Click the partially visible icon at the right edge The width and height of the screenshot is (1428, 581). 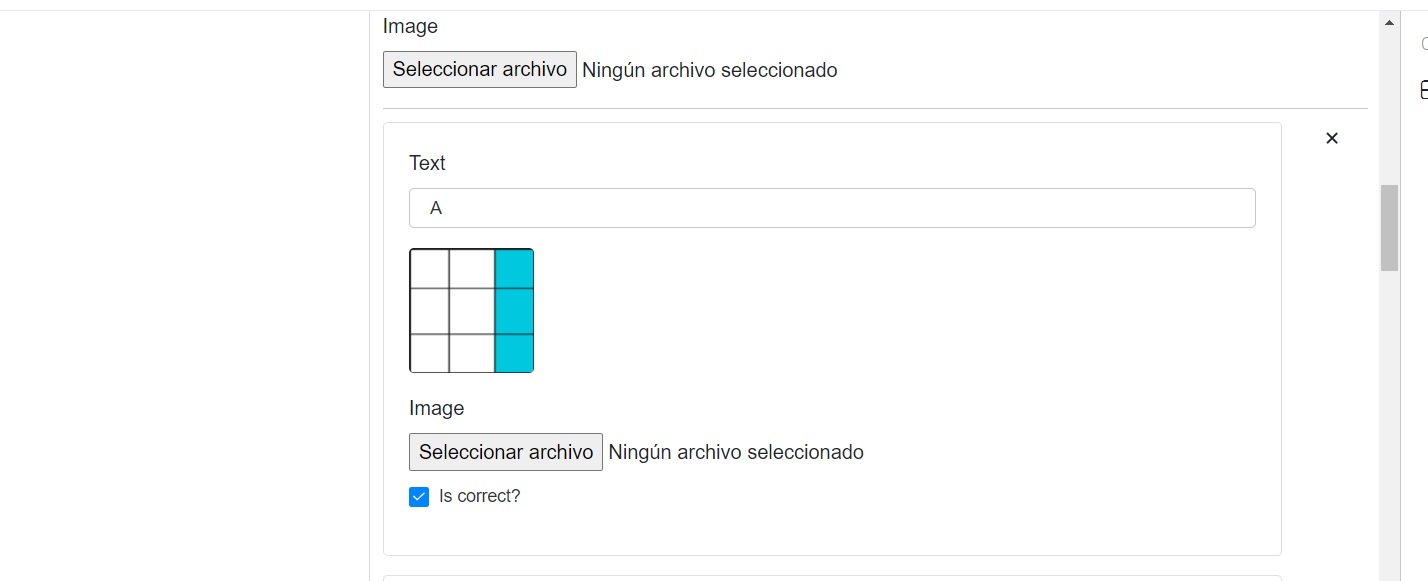[1423, 90]
